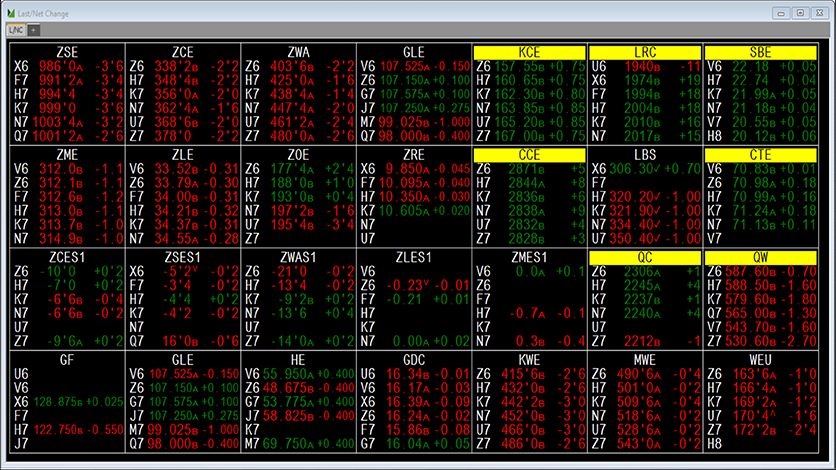This screenshot has width=836, height=470.
Task: Click the yellow SBE panel header
Action: click(761, 52)
